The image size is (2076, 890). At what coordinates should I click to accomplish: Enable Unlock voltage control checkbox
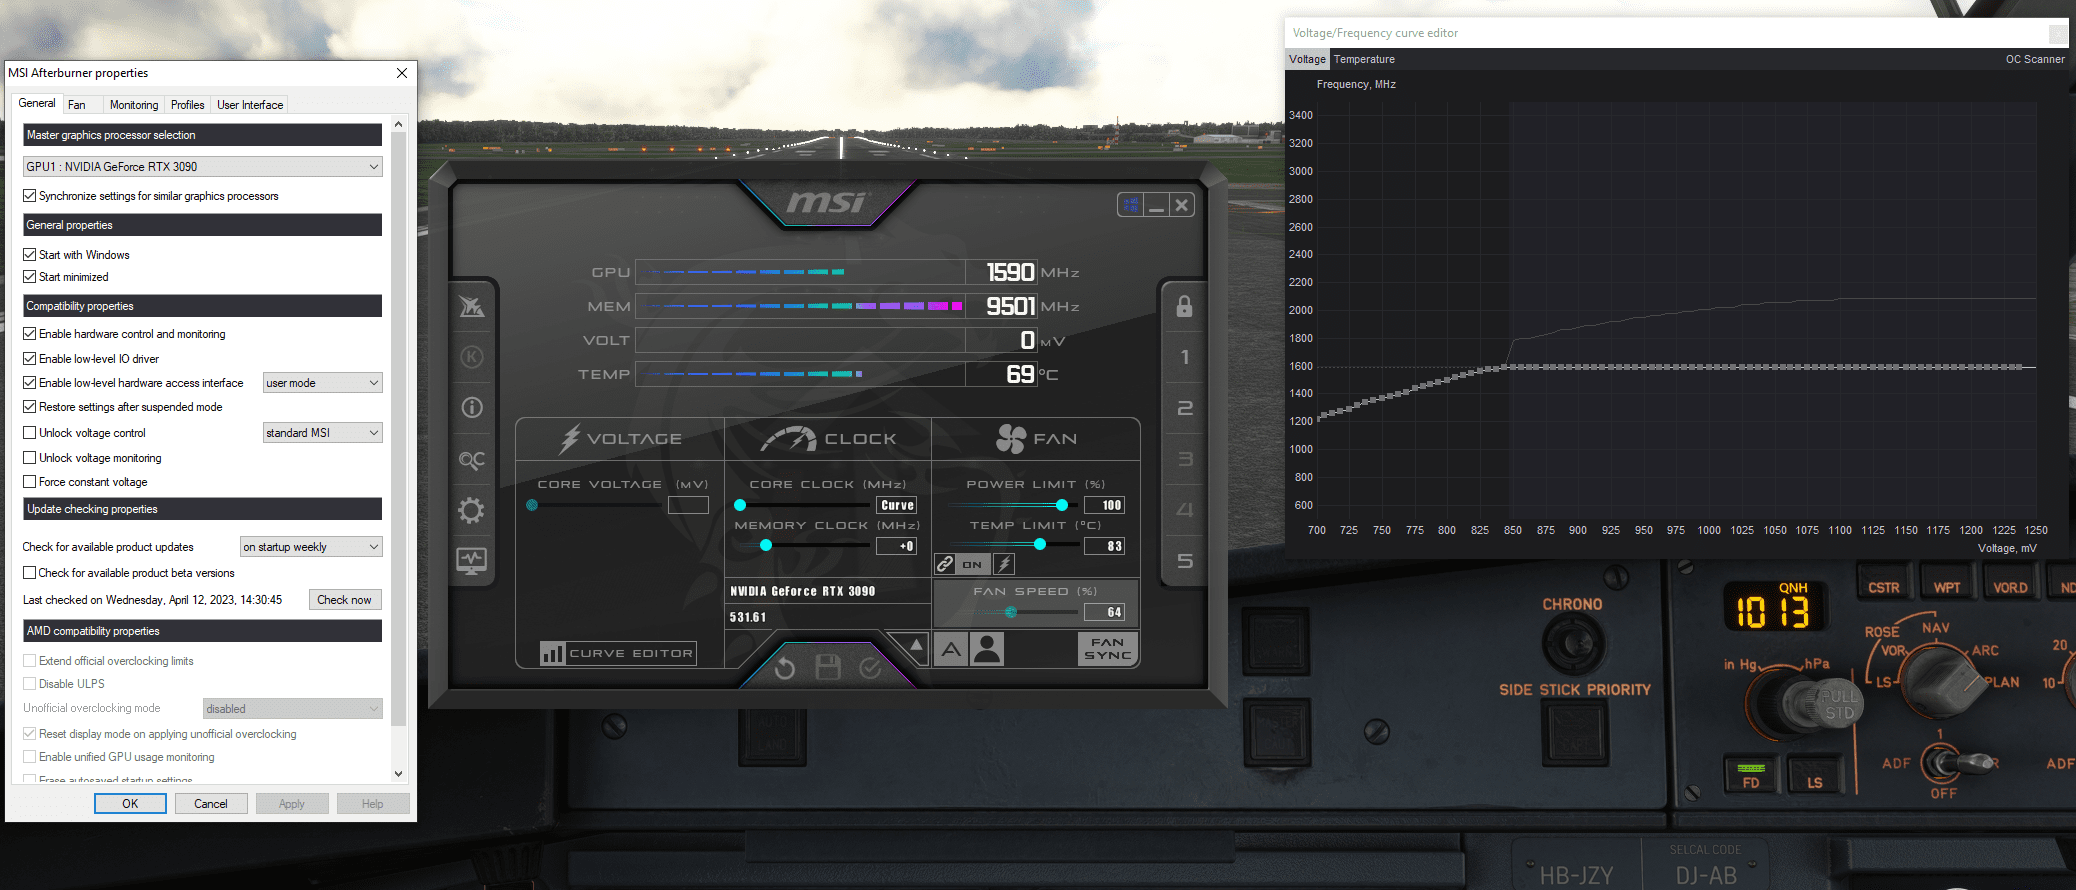(30, 433)
